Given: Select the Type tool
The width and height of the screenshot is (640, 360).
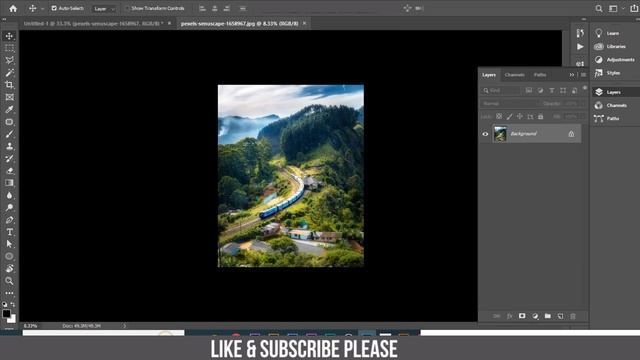Looking at the screenshot, I should (9, 232).
